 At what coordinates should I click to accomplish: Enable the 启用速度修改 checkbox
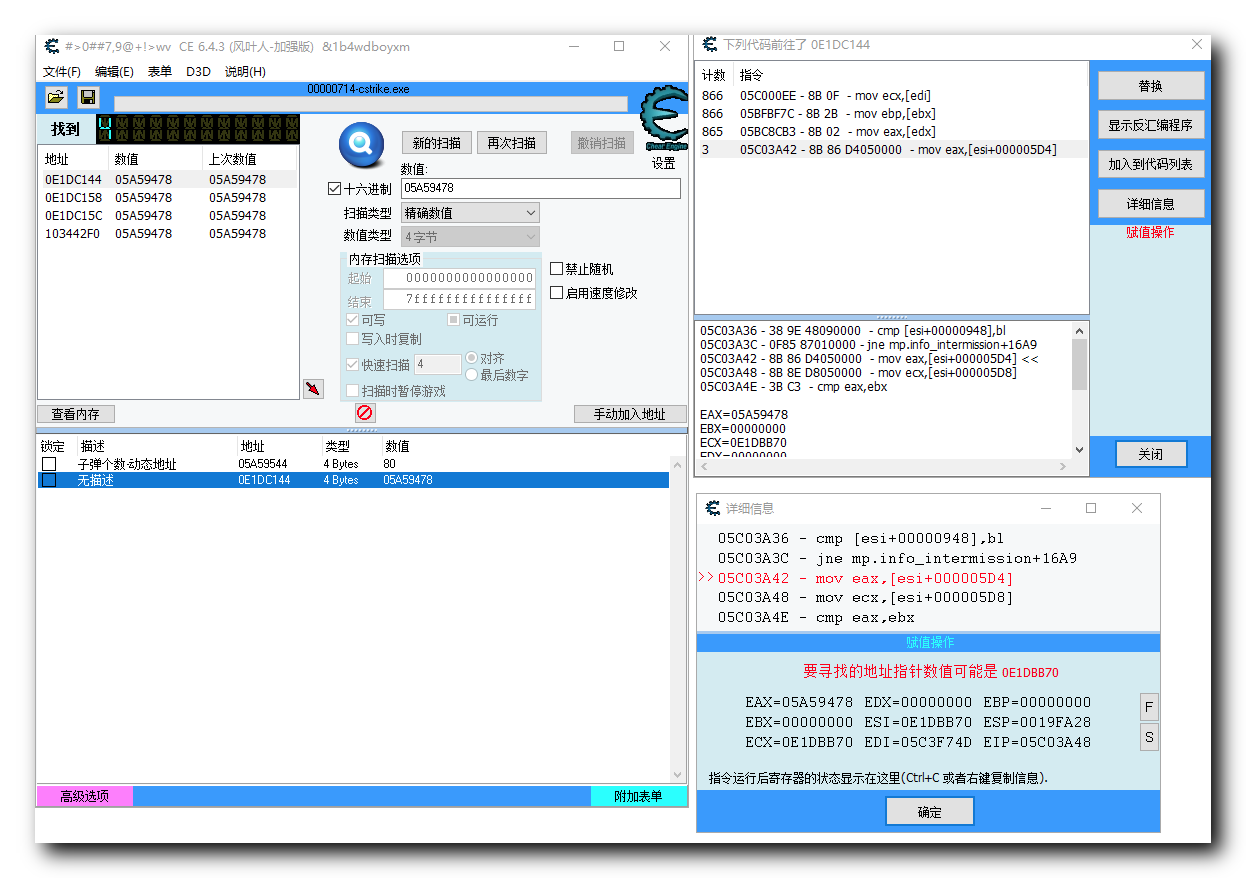557,293
